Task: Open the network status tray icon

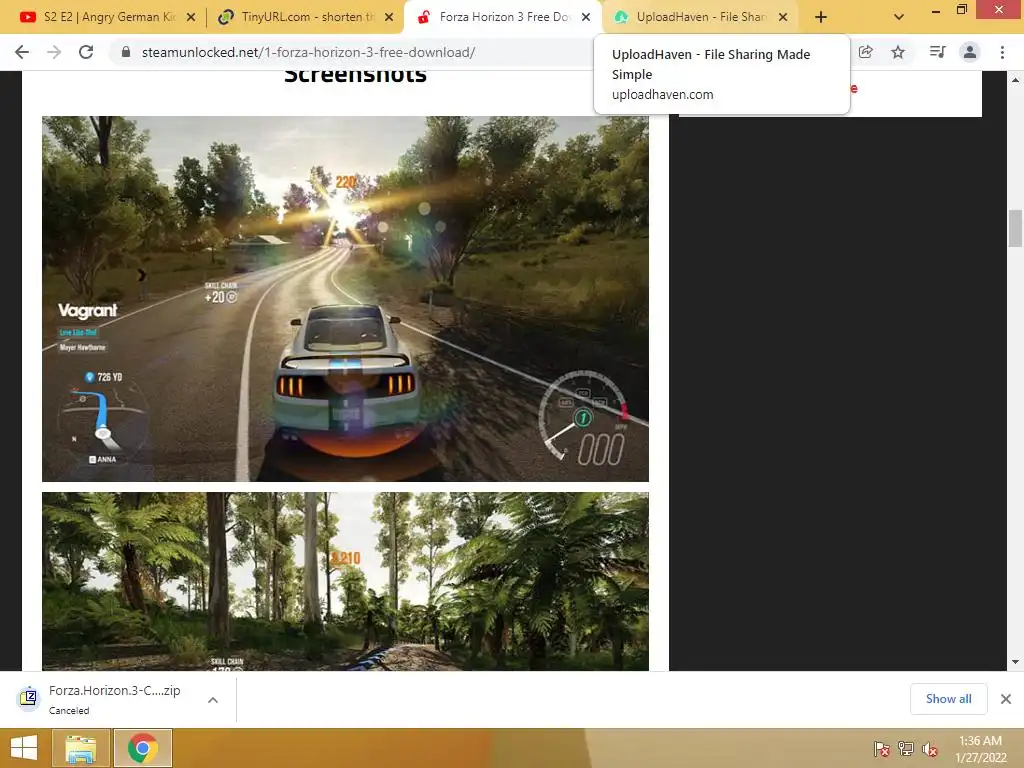Action: pos(906,749)
